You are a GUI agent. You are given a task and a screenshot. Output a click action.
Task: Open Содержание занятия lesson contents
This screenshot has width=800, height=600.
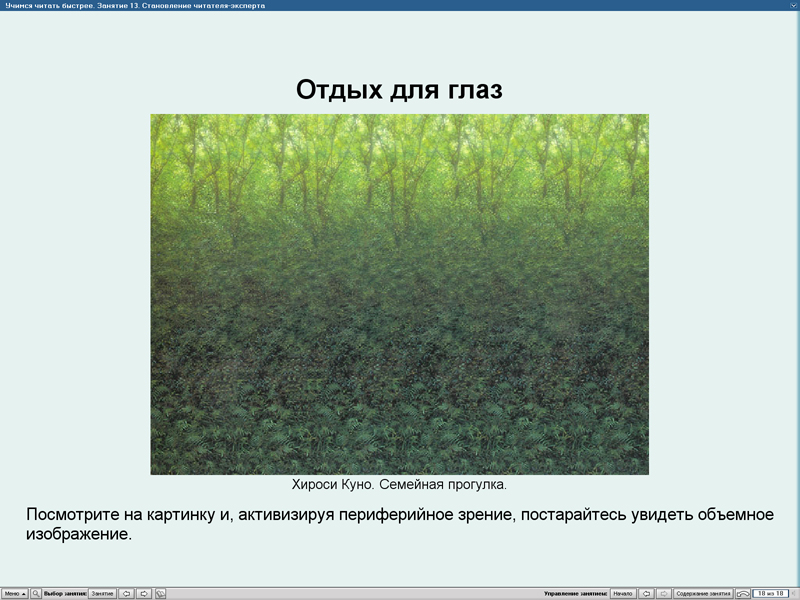pyautogui.click(x=703, y=594)
